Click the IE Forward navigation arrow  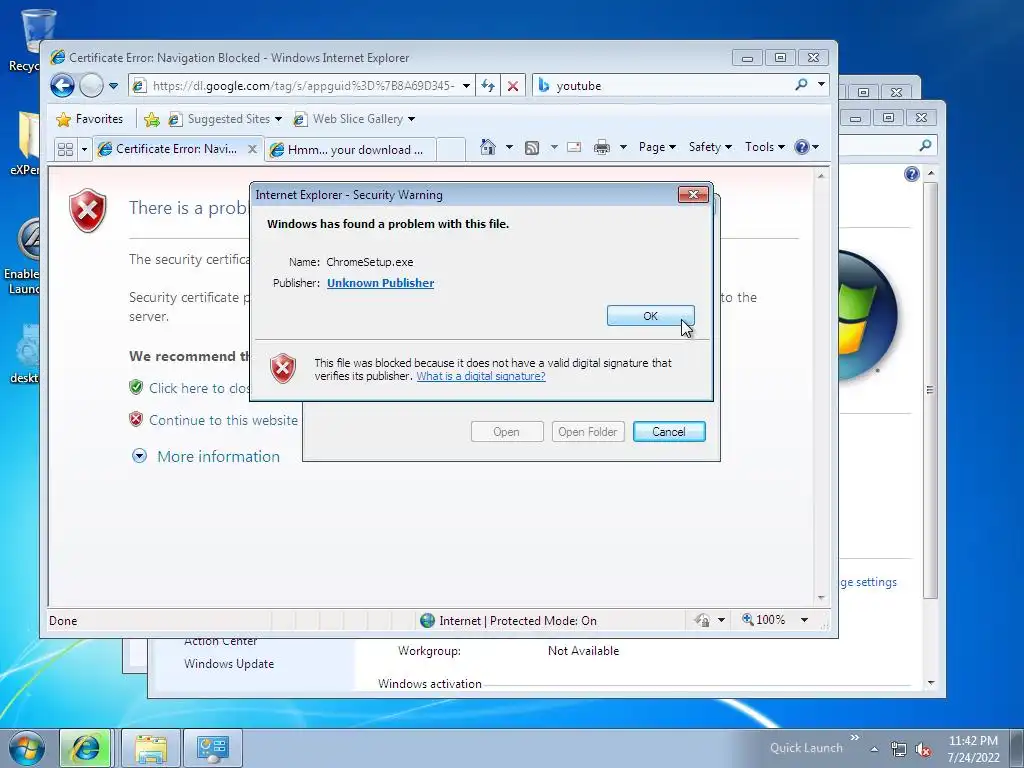pyautogui.click(x=91, y=86)
